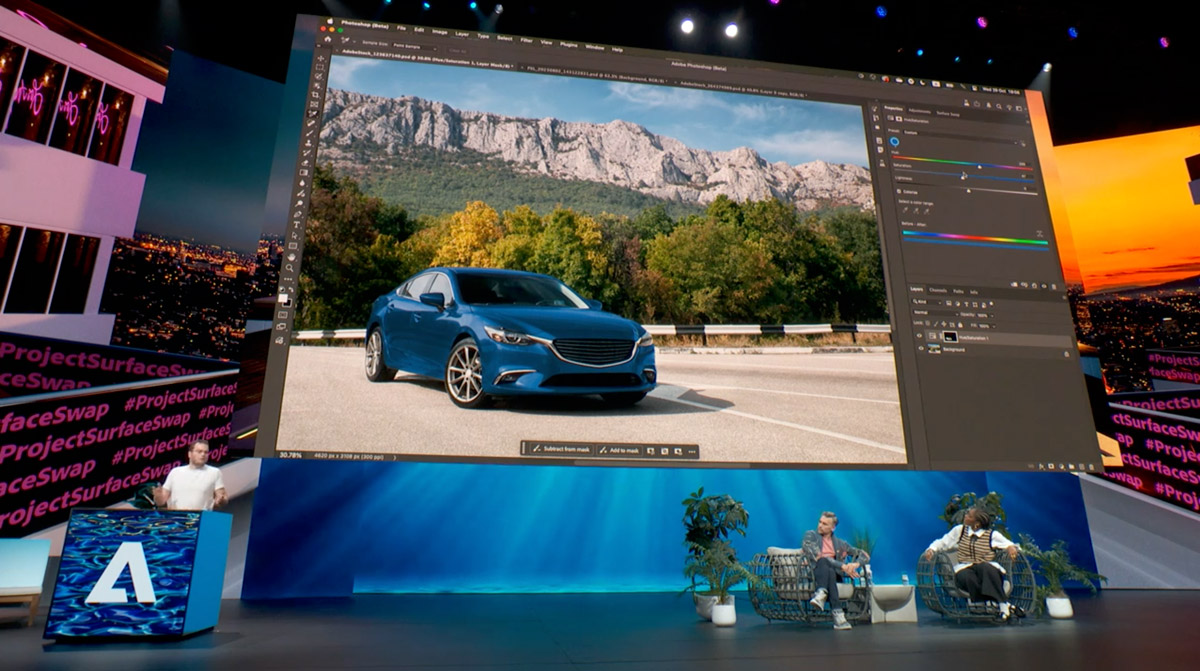Toggle adjustment visibility eye in Properties panel
Screen dimensions: 1200x671
pos(1044,286)
